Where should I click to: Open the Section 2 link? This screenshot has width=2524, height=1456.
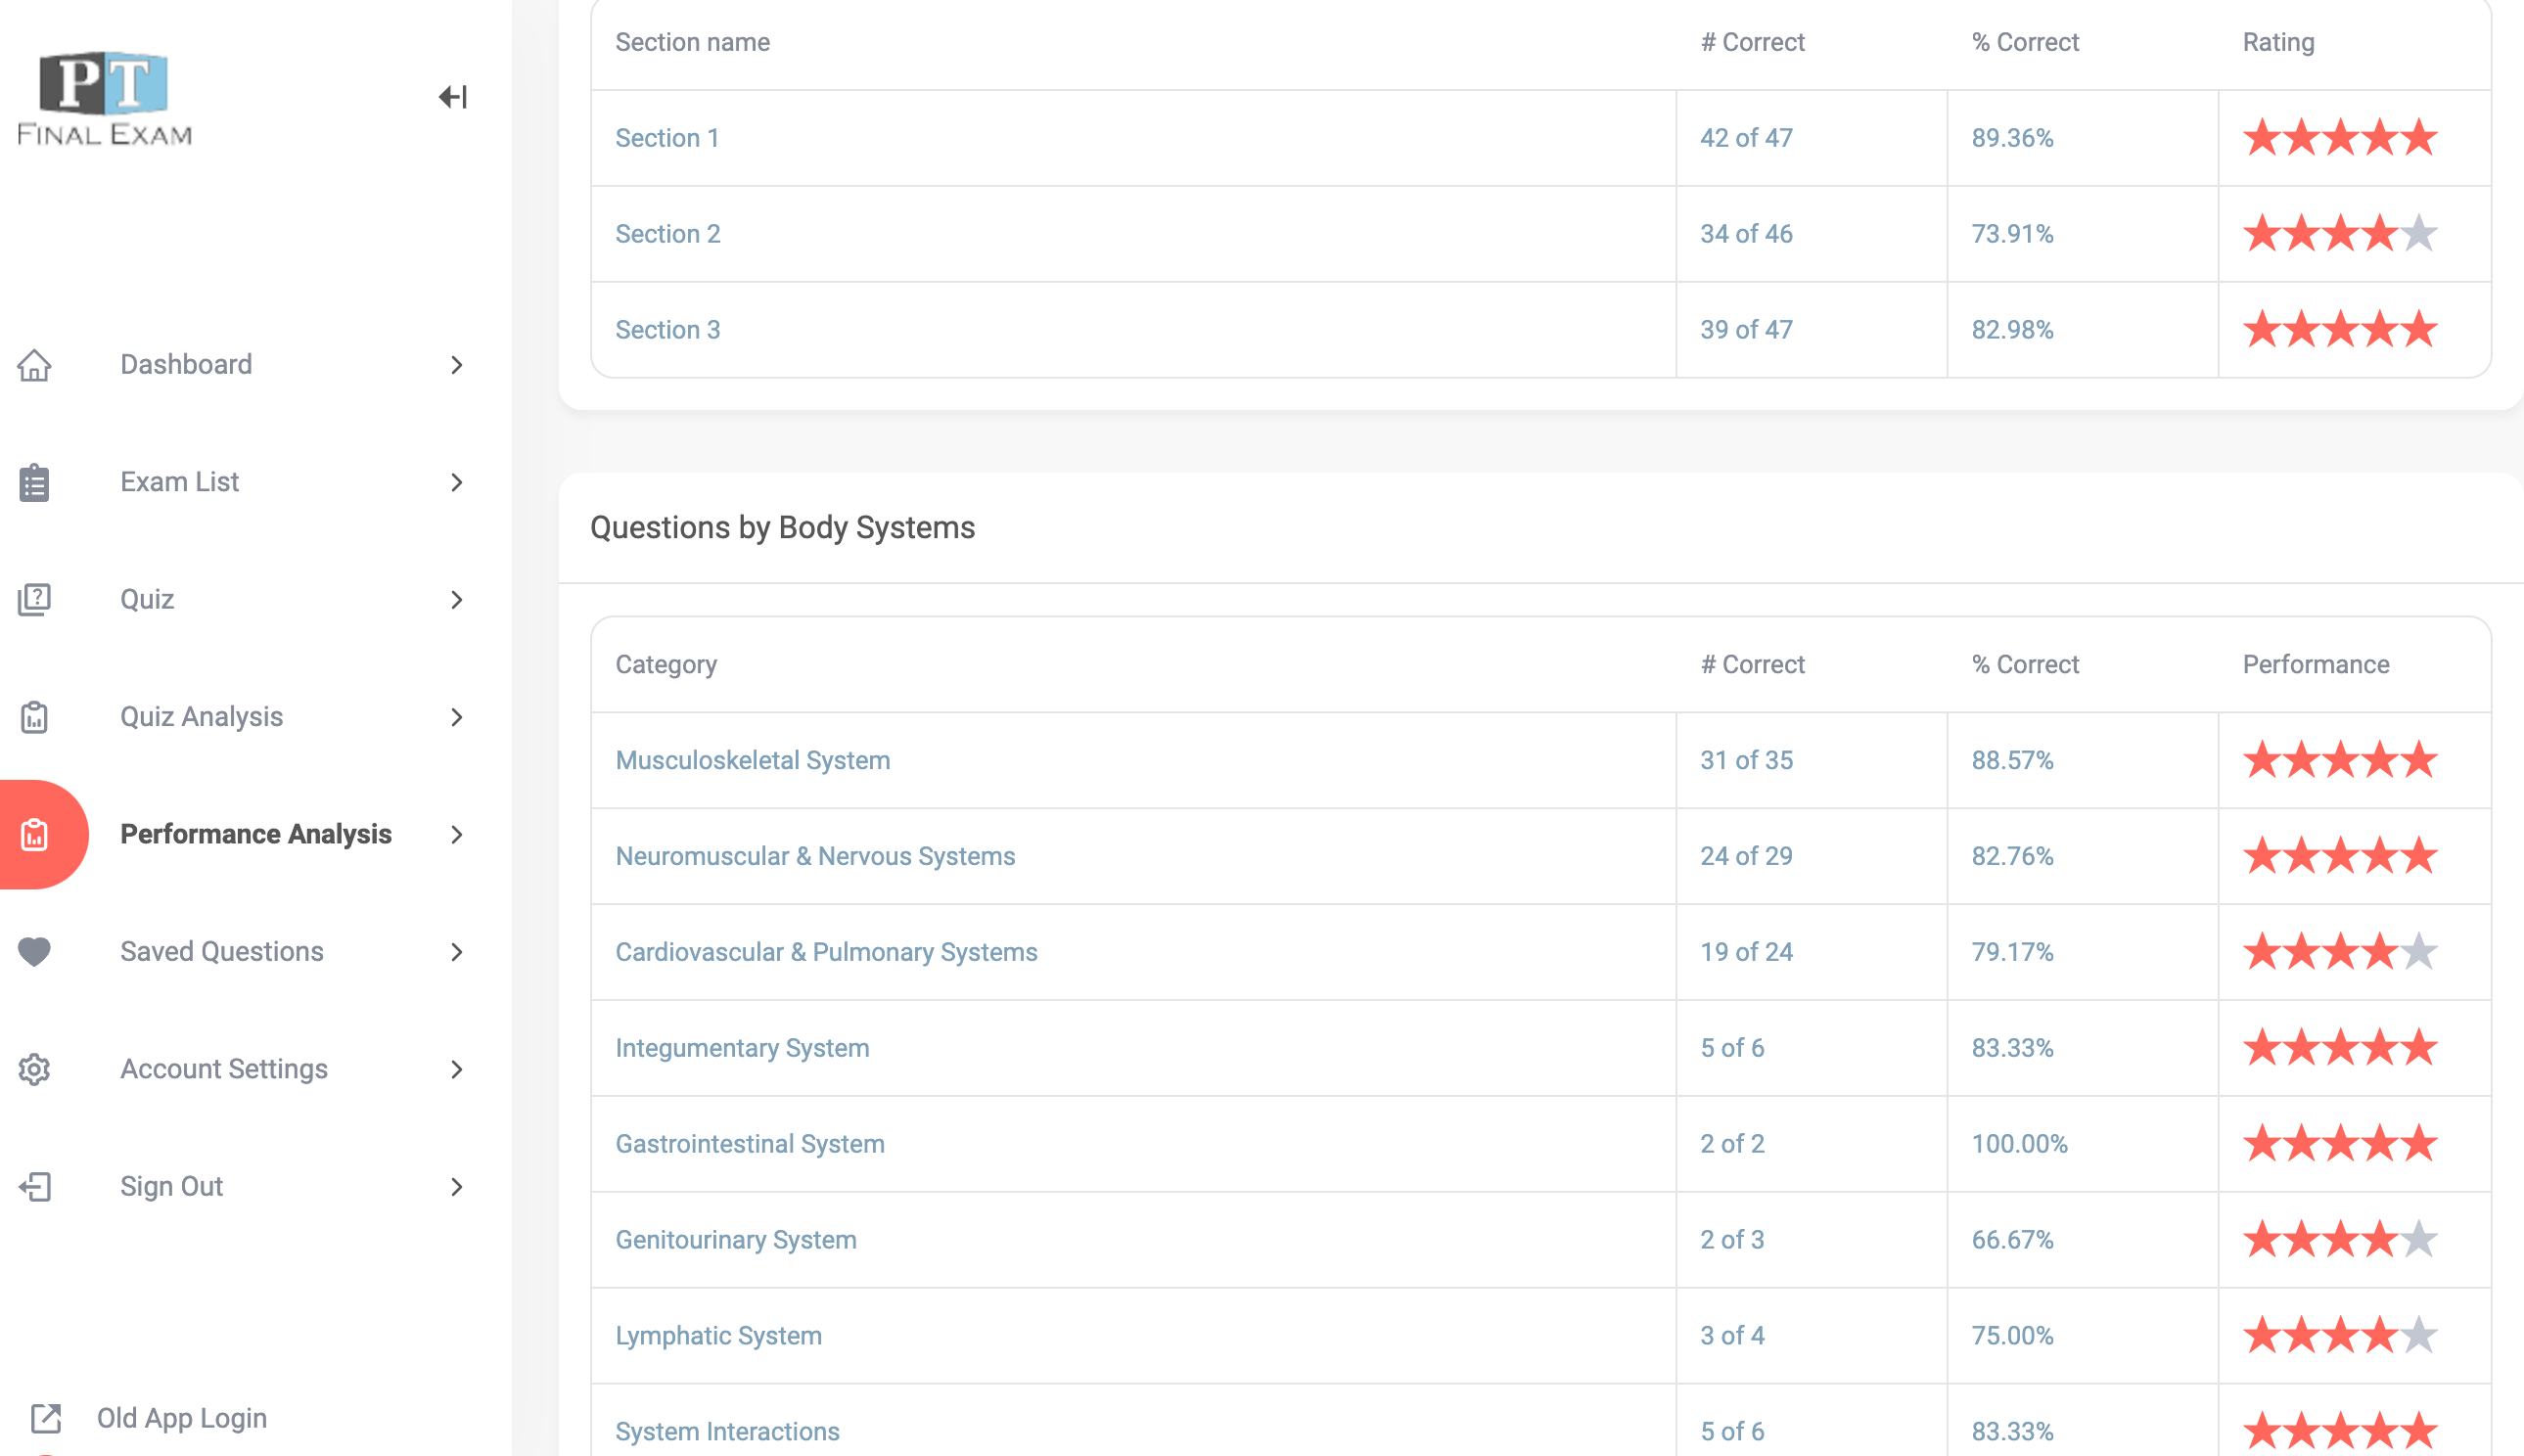667,234
